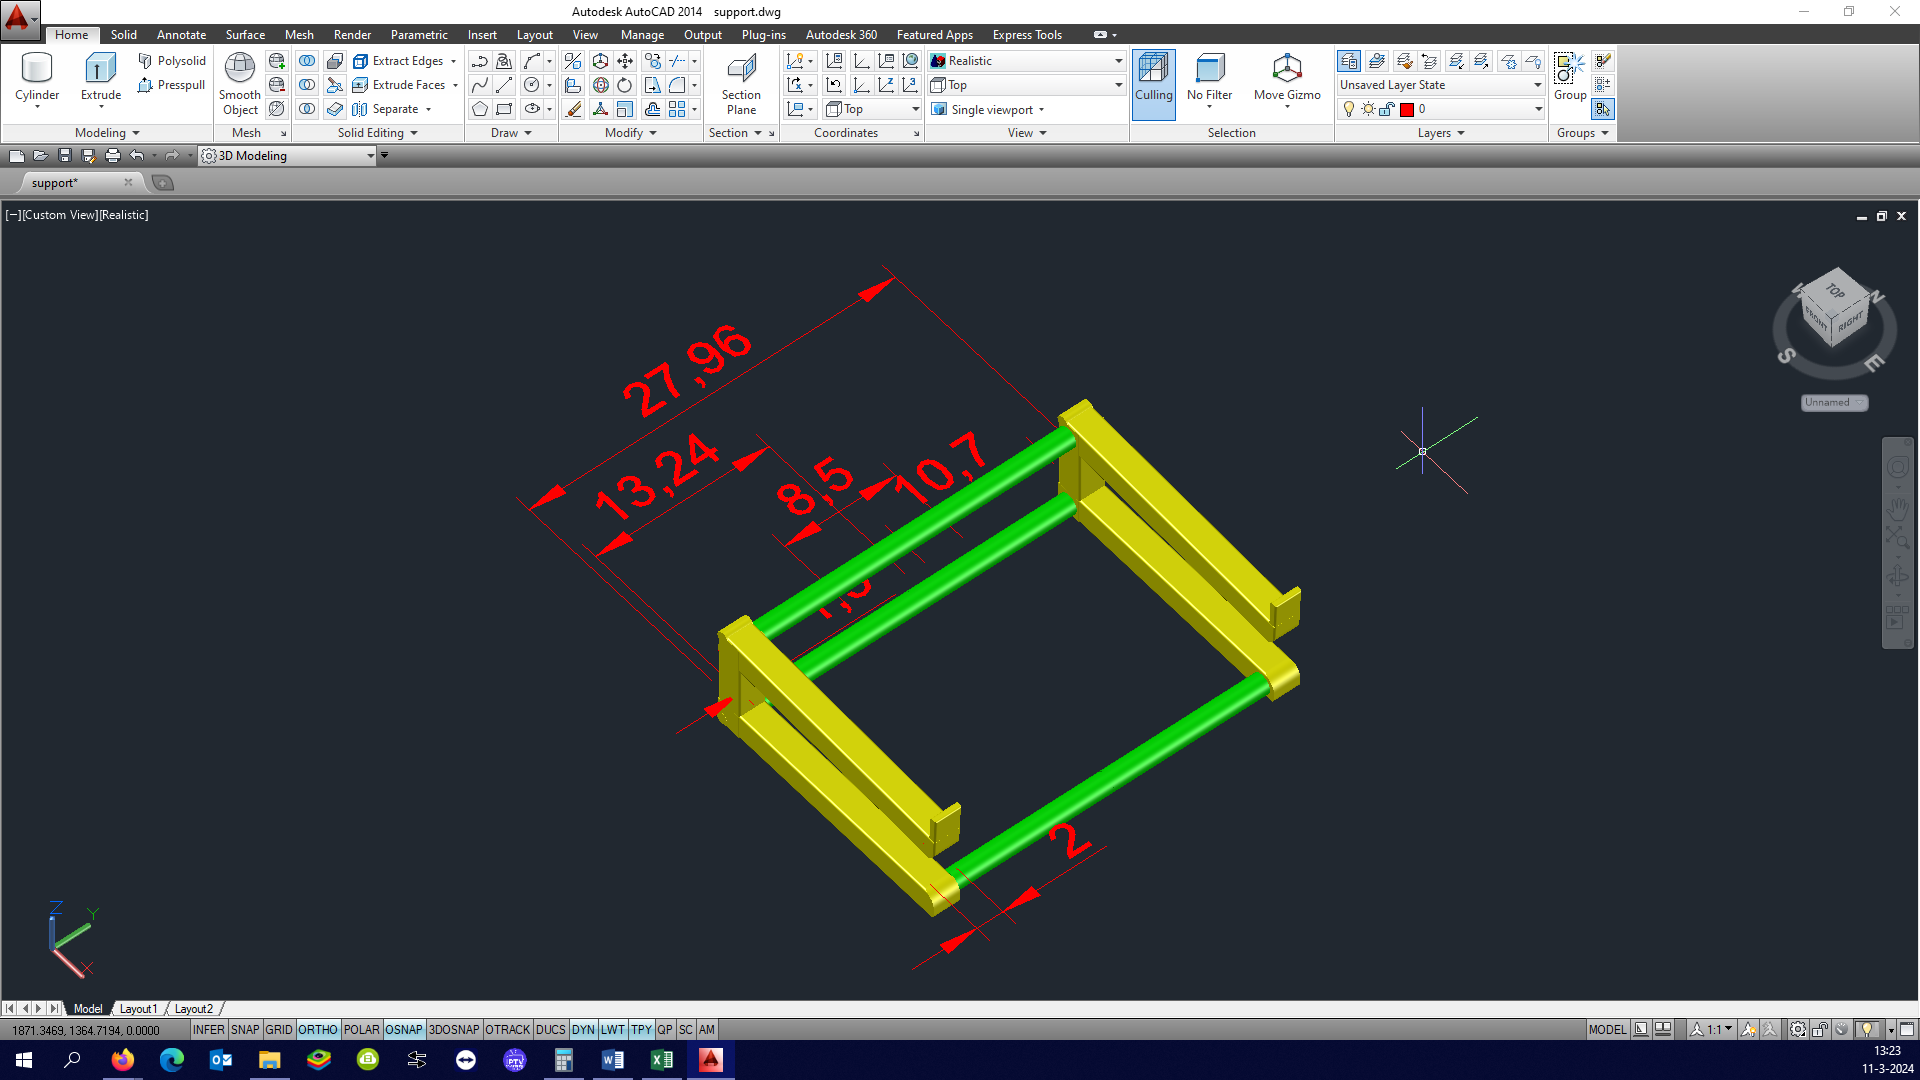
Task: Expand the Solid Editing panel
Action: pyautogui.click(x=377, y=133)
